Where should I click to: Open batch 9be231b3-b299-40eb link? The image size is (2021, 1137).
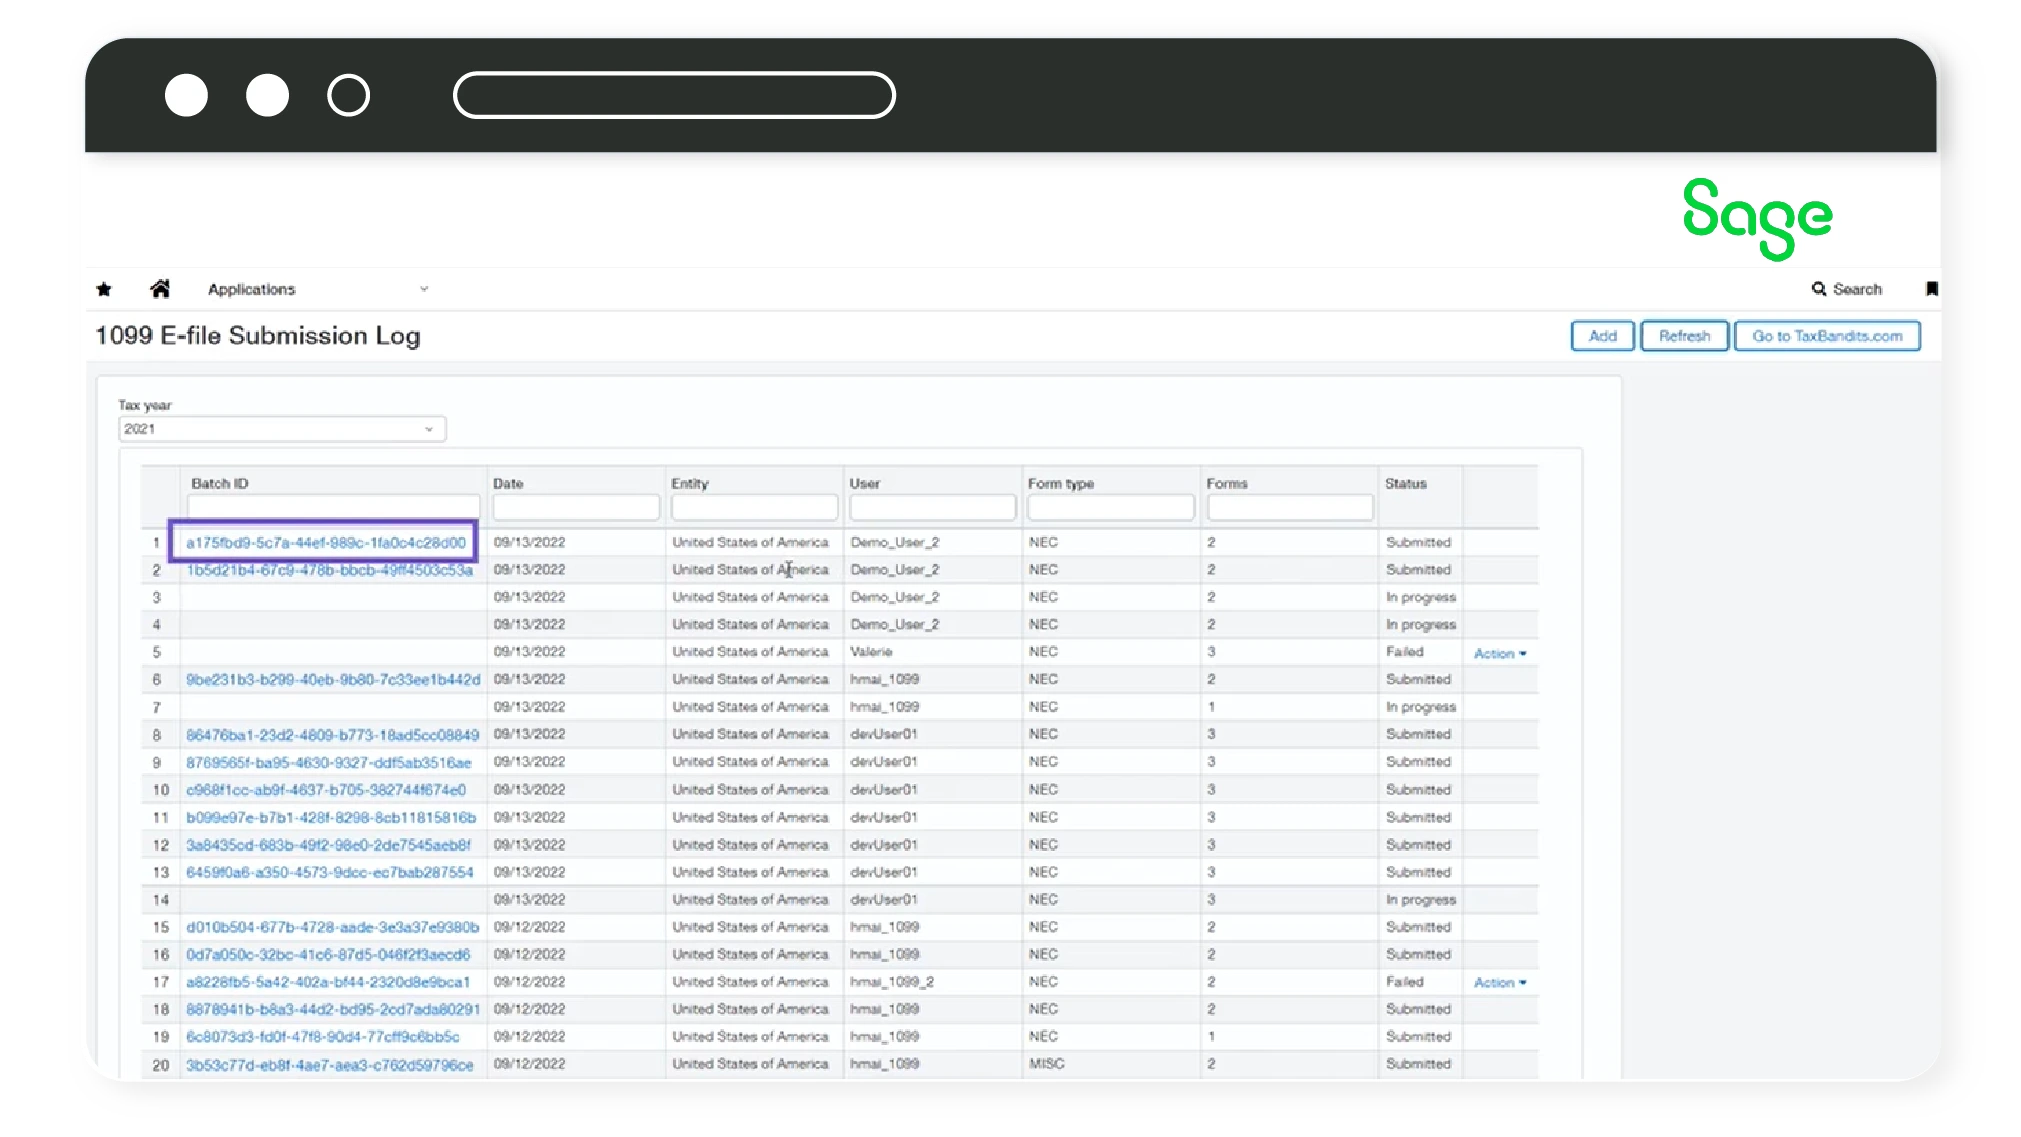[333, 679]
